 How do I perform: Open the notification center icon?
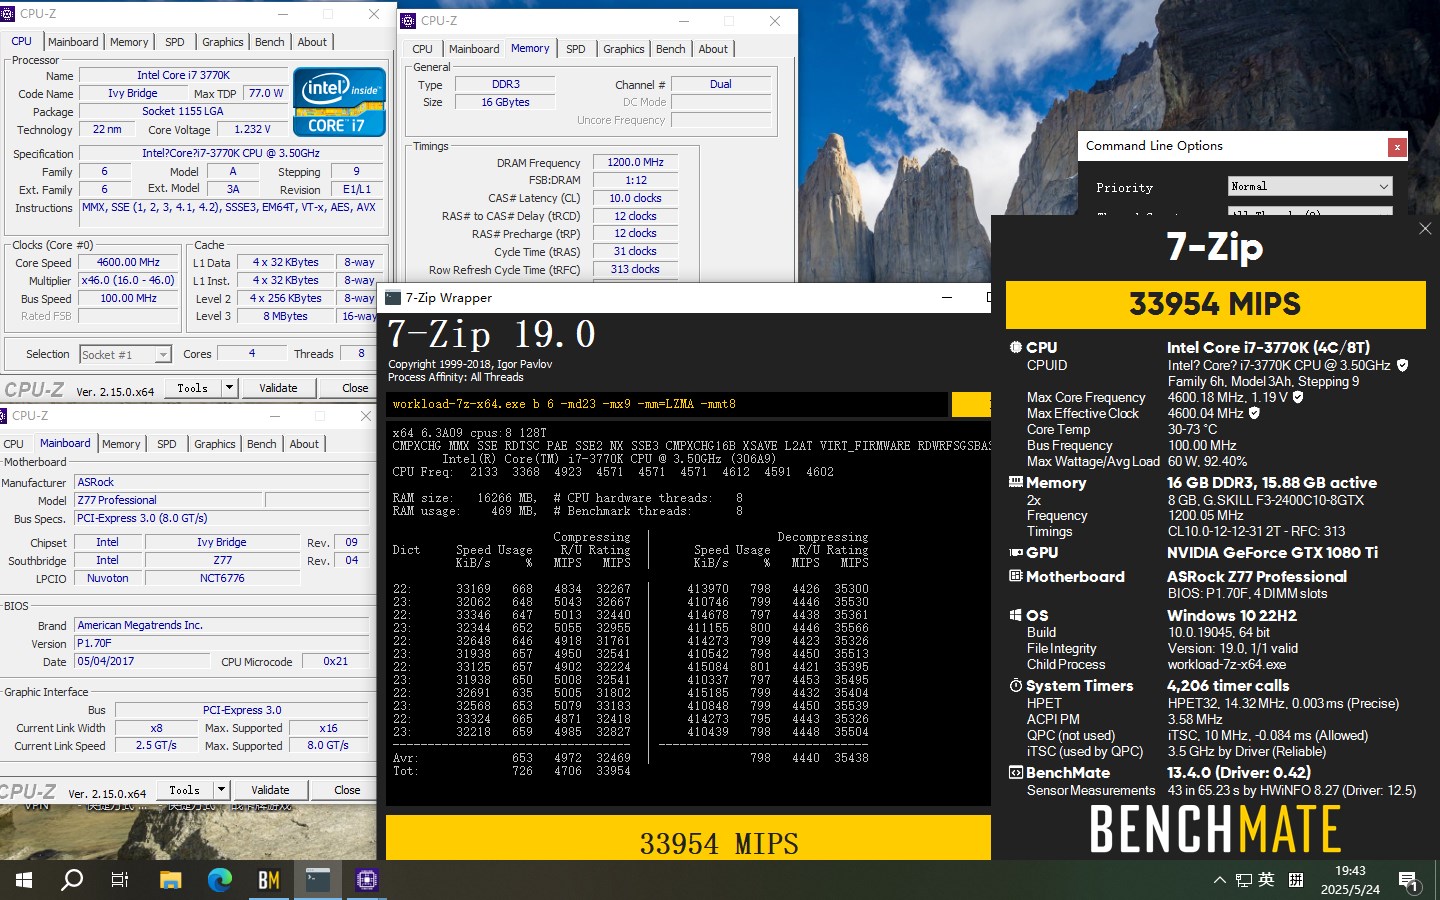pos(1409,881)
